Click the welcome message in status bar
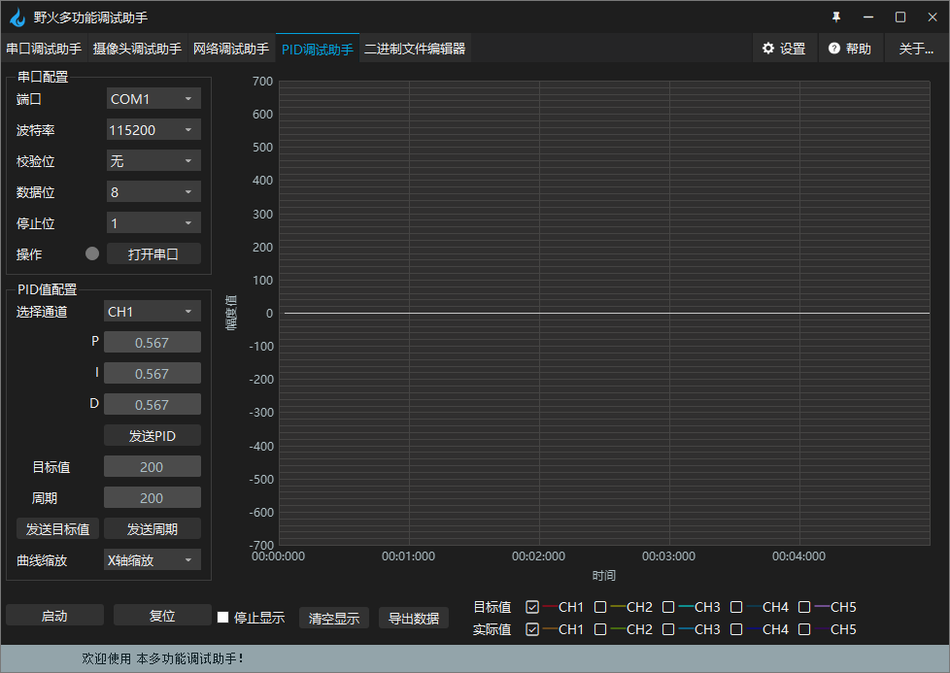The height and width of the screenshot is (673, 950). 162,658
